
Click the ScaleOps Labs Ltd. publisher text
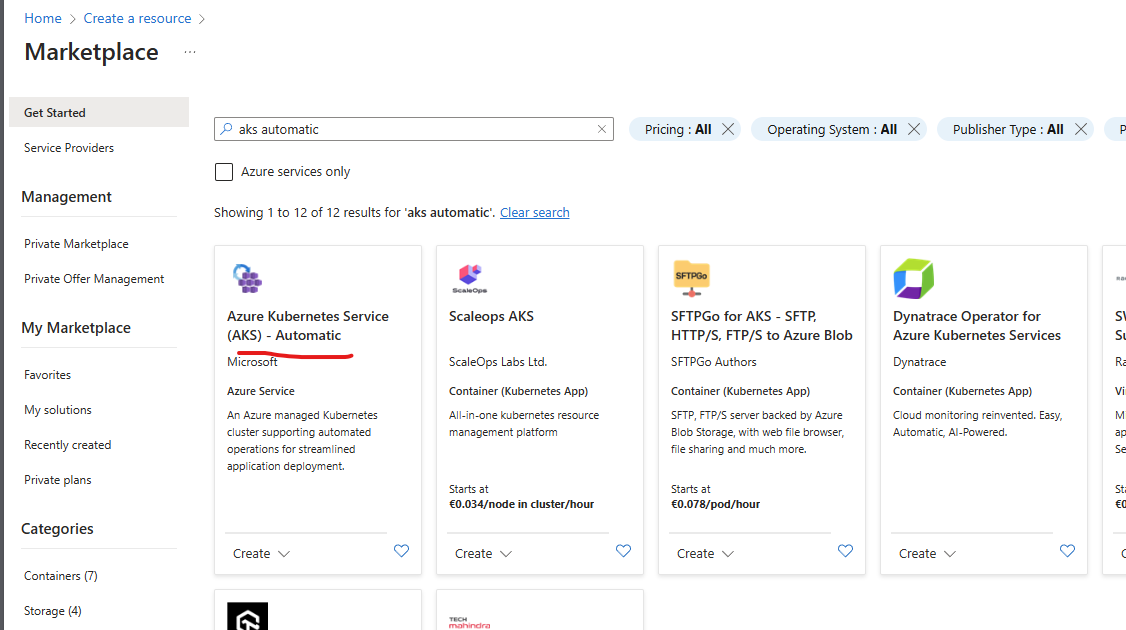[x=498, y=362]
